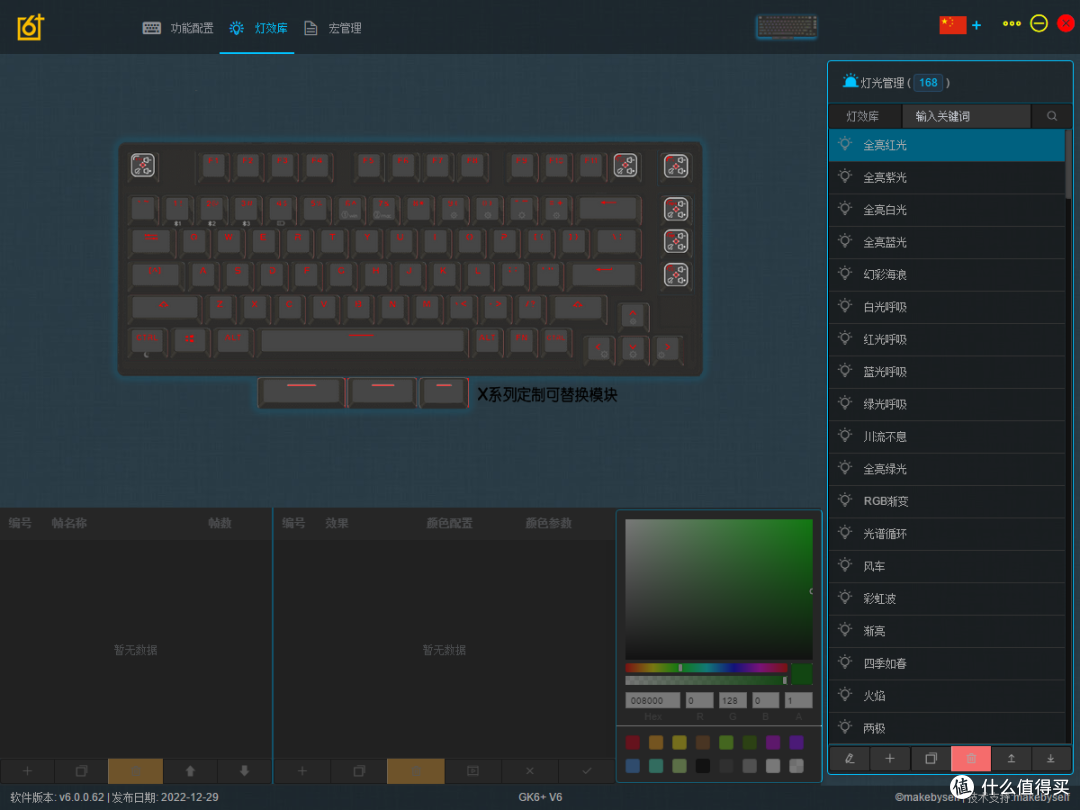Select the 全亮蓝光 light effect
The width and height of the screenshot is (1080, 810).
click(x=946, y=242)
